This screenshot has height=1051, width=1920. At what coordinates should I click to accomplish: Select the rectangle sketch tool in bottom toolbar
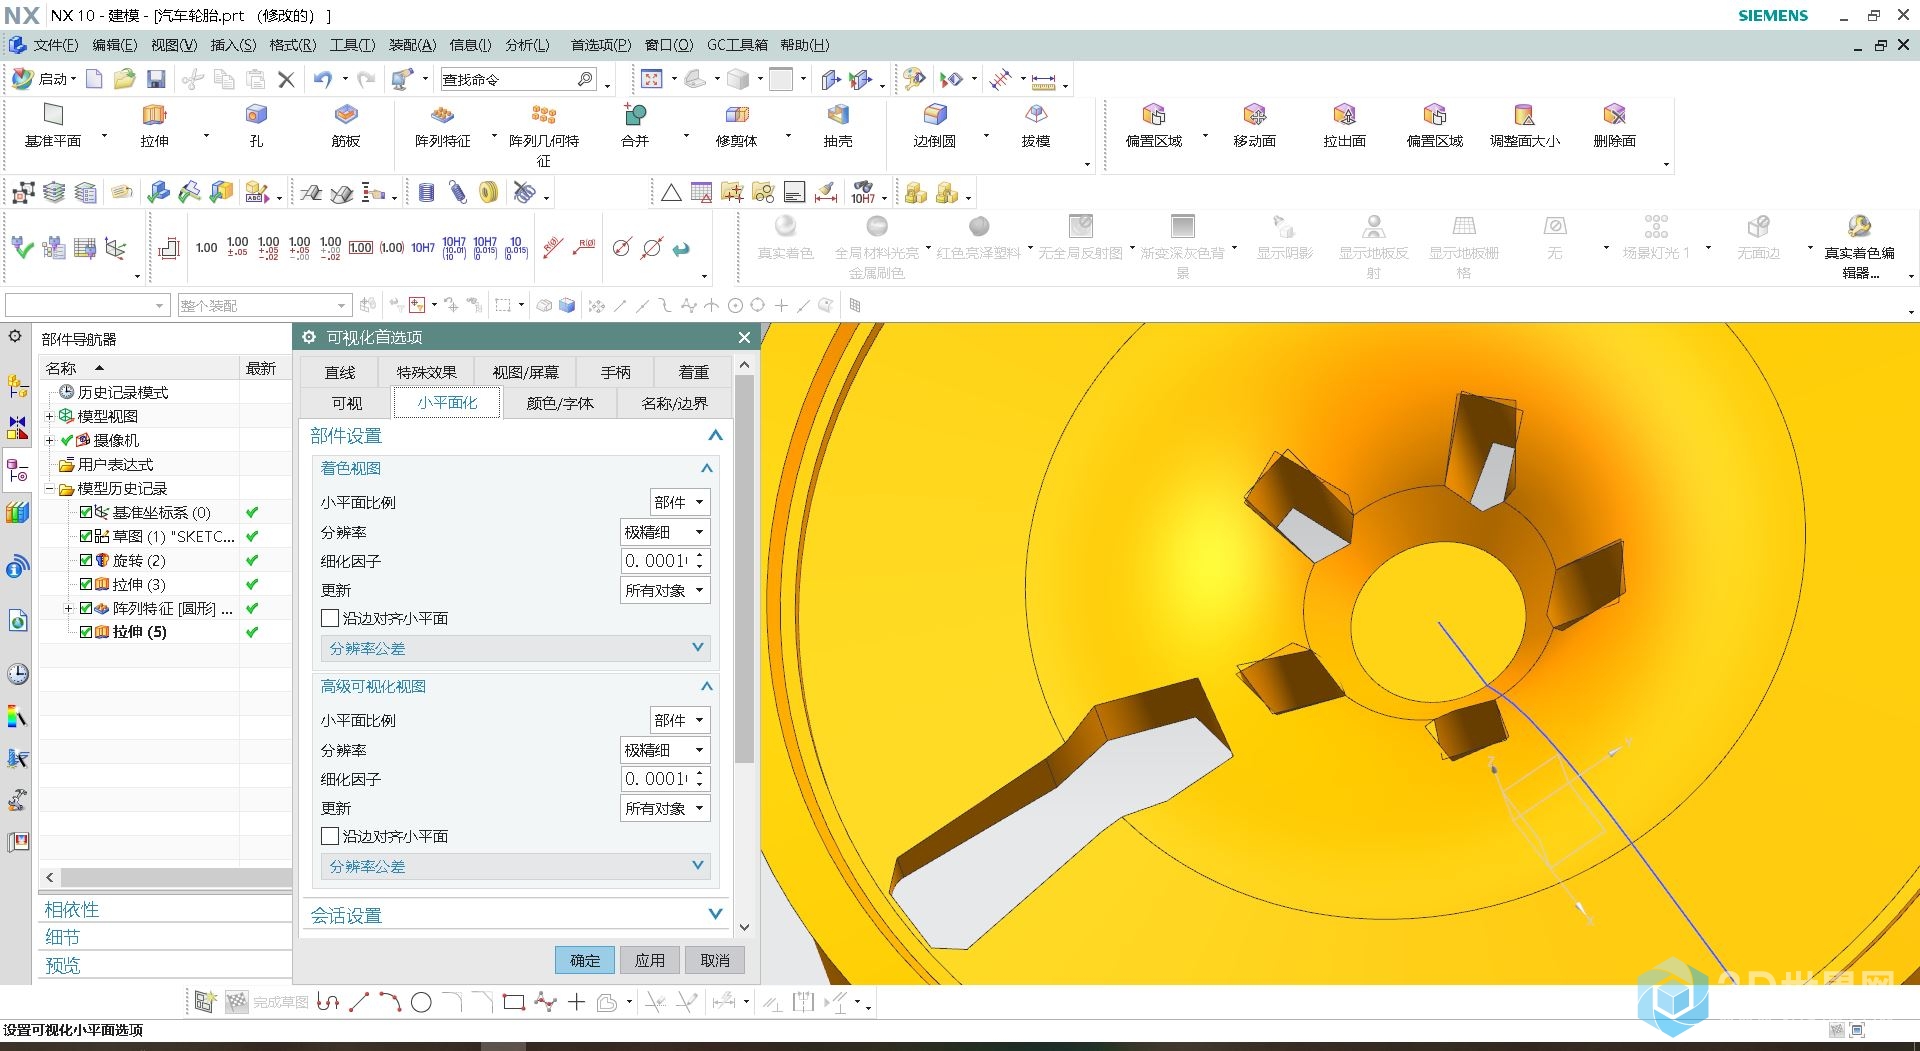(x=514, y=1002)
